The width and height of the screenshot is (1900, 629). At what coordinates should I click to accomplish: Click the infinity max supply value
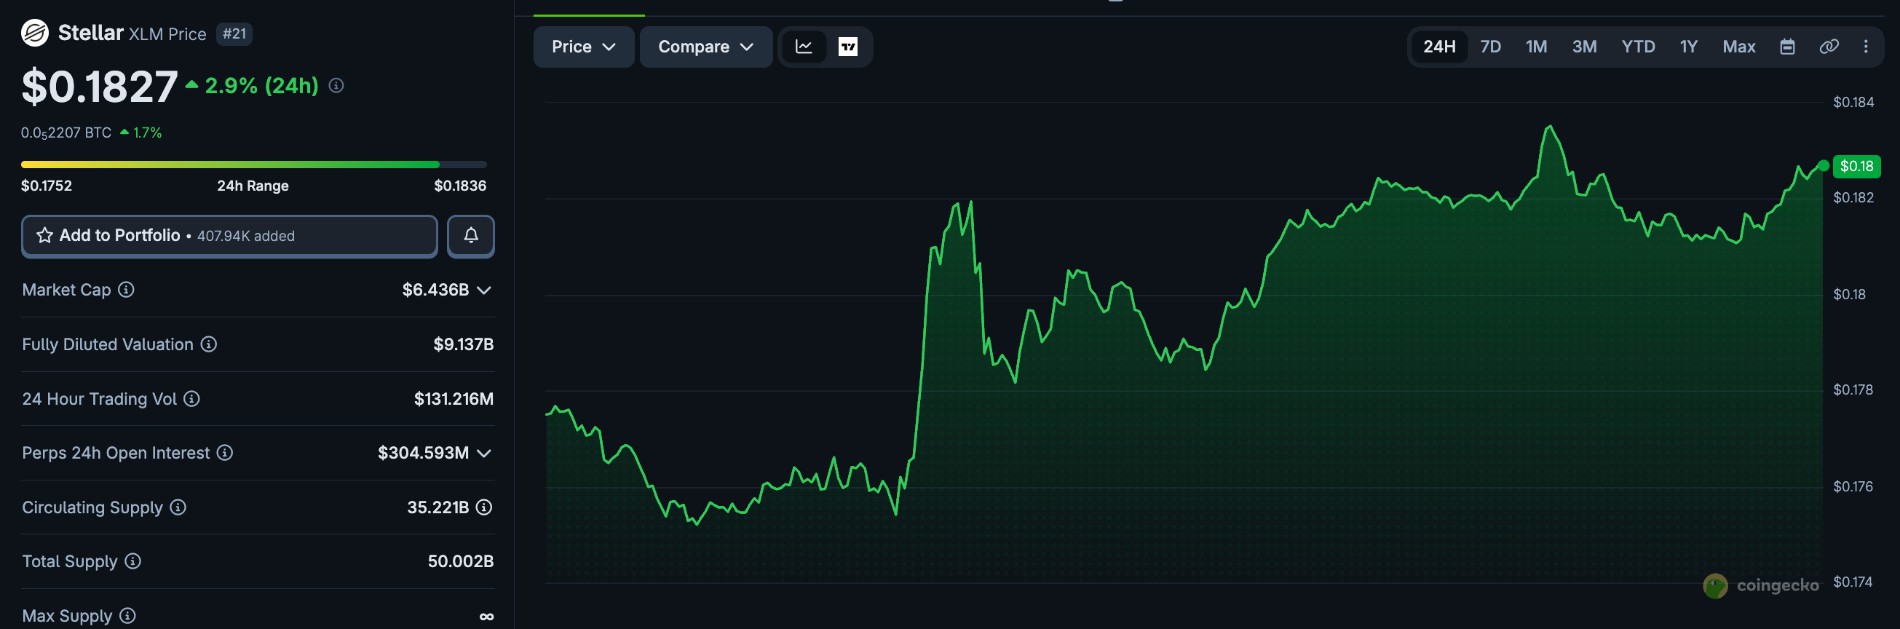pos(486,616)
